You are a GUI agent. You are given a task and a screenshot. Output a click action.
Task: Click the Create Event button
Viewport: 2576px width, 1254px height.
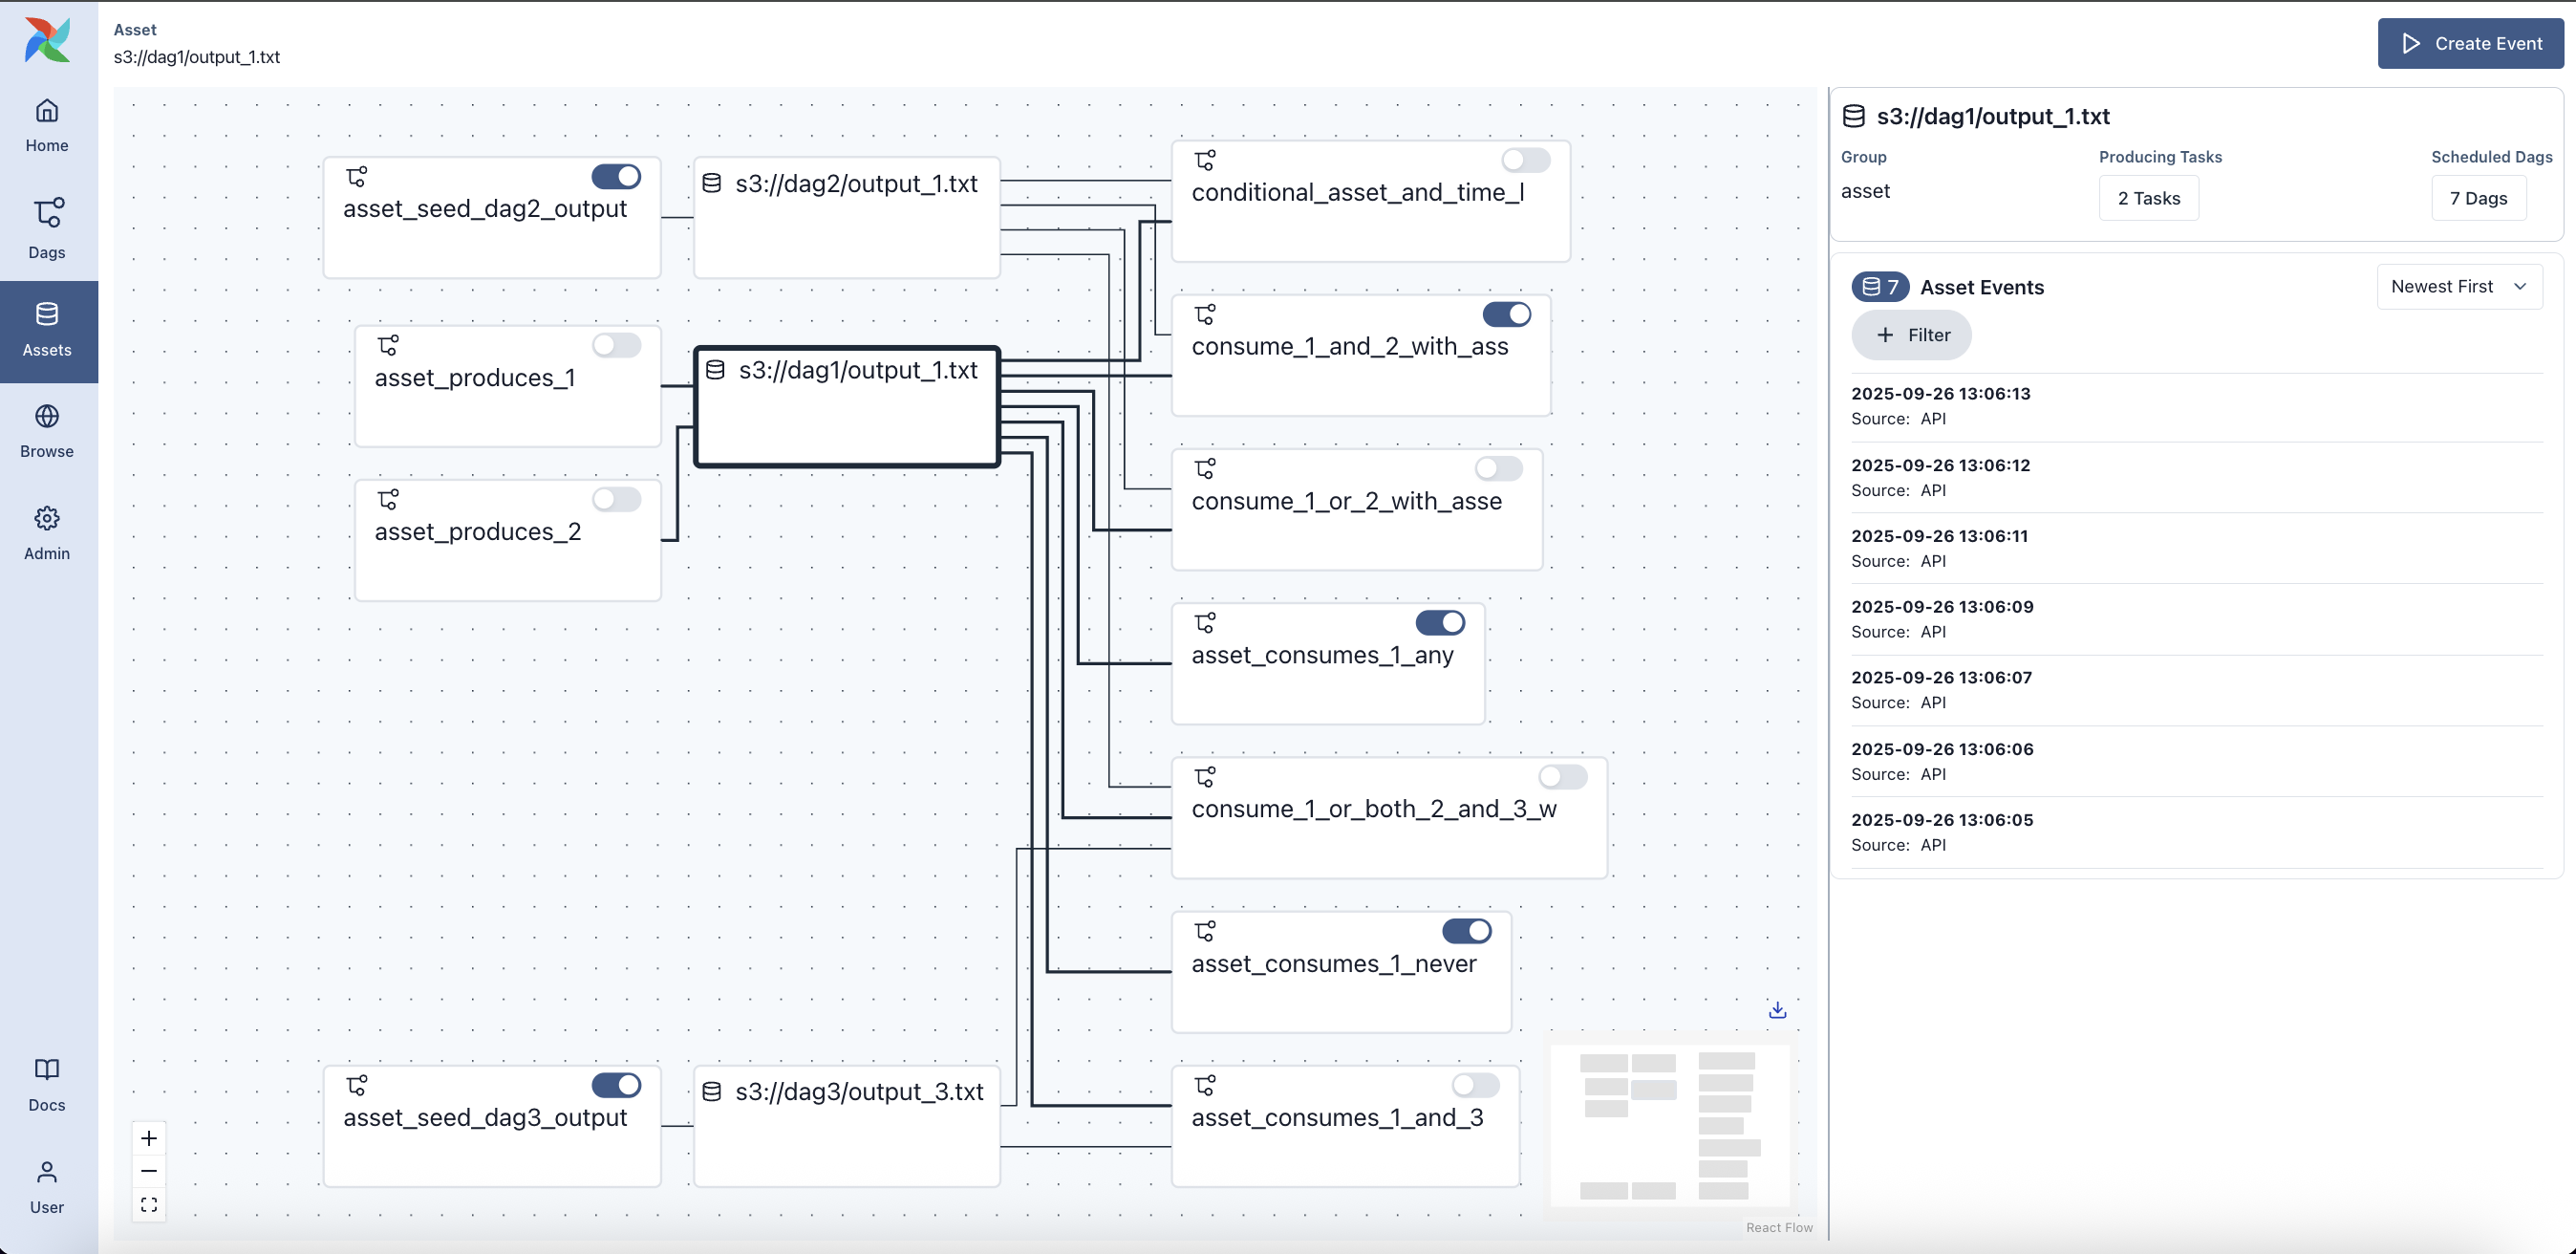click(x=2470, y=43)
